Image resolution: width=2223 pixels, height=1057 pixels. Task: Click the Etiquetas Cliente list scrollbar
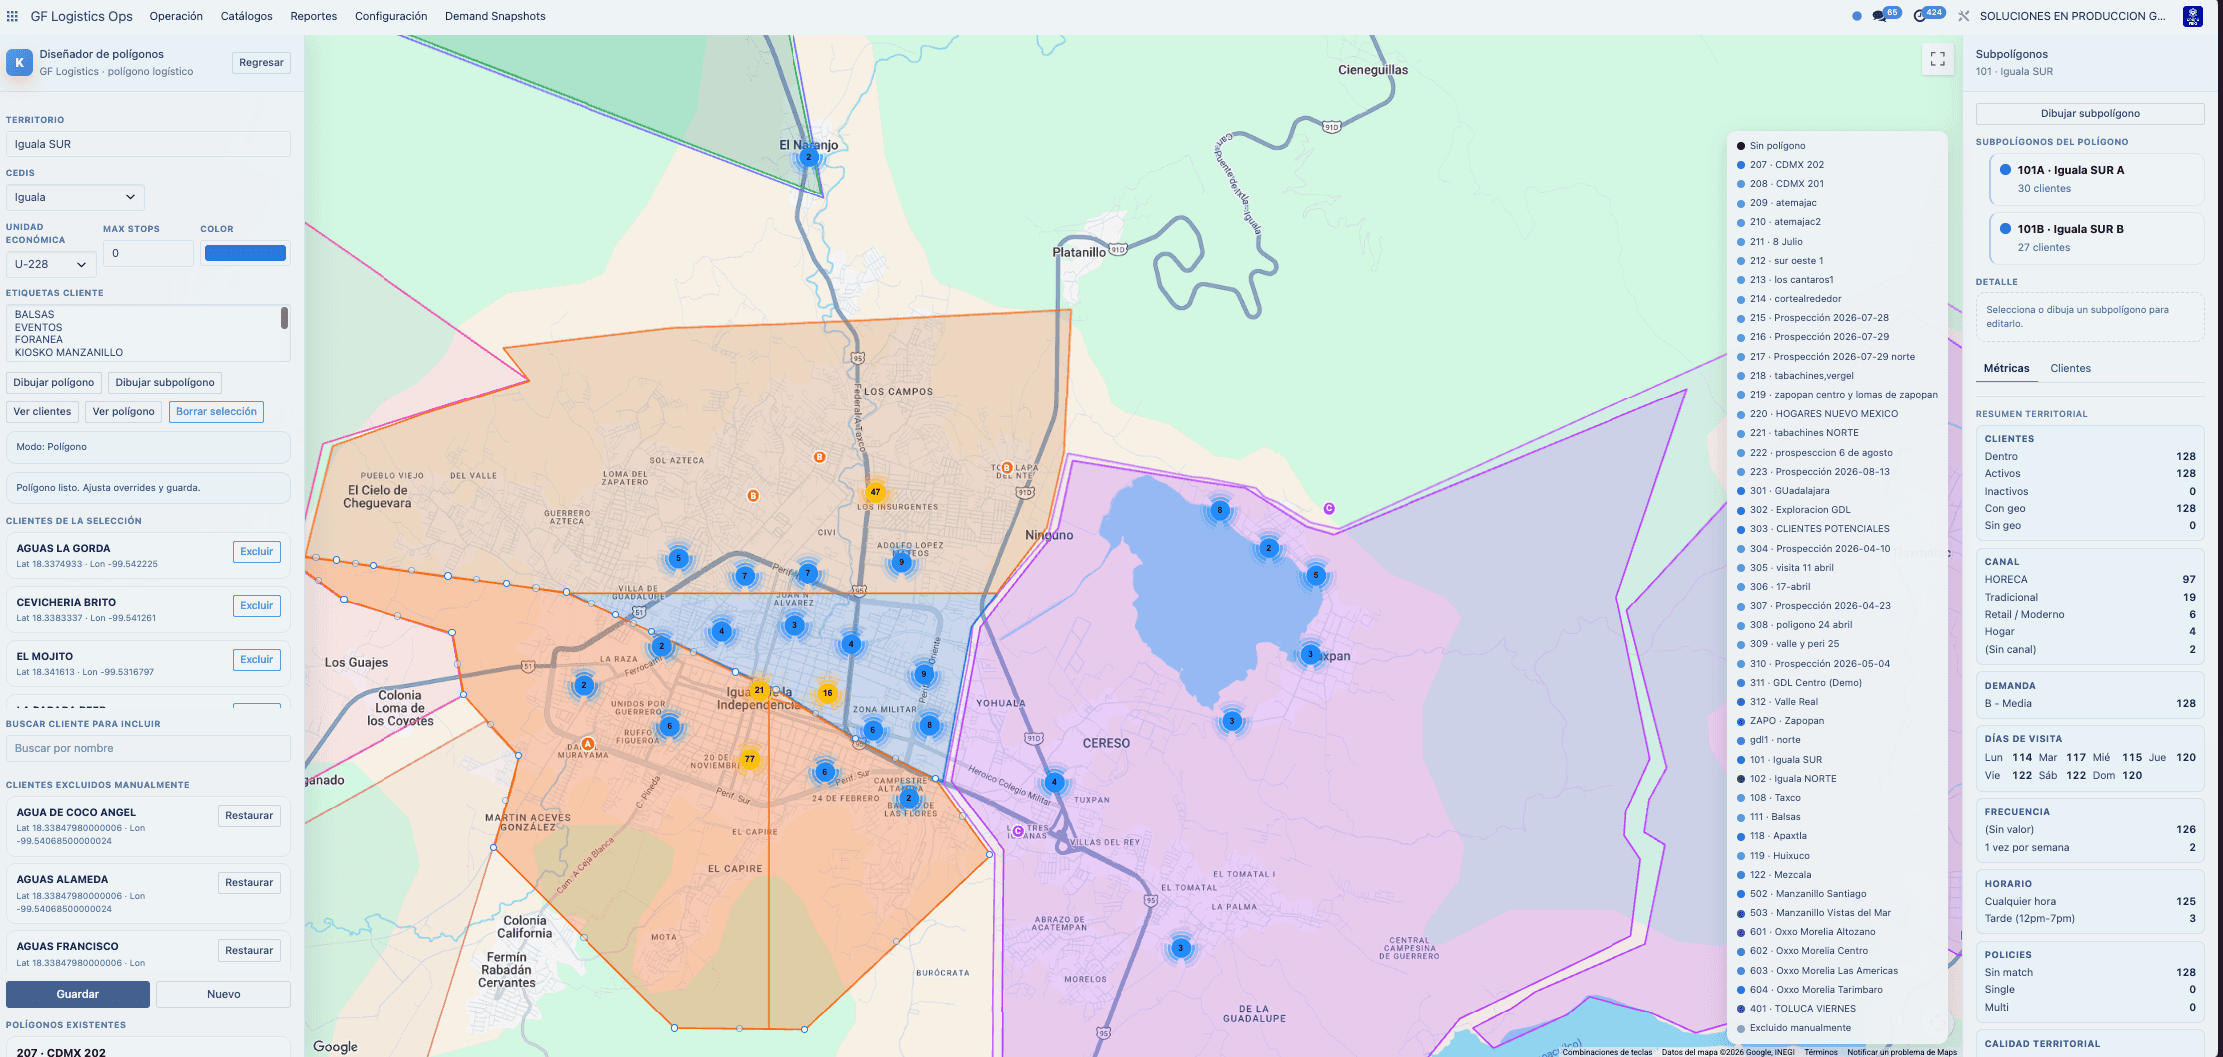pos(284,318)
